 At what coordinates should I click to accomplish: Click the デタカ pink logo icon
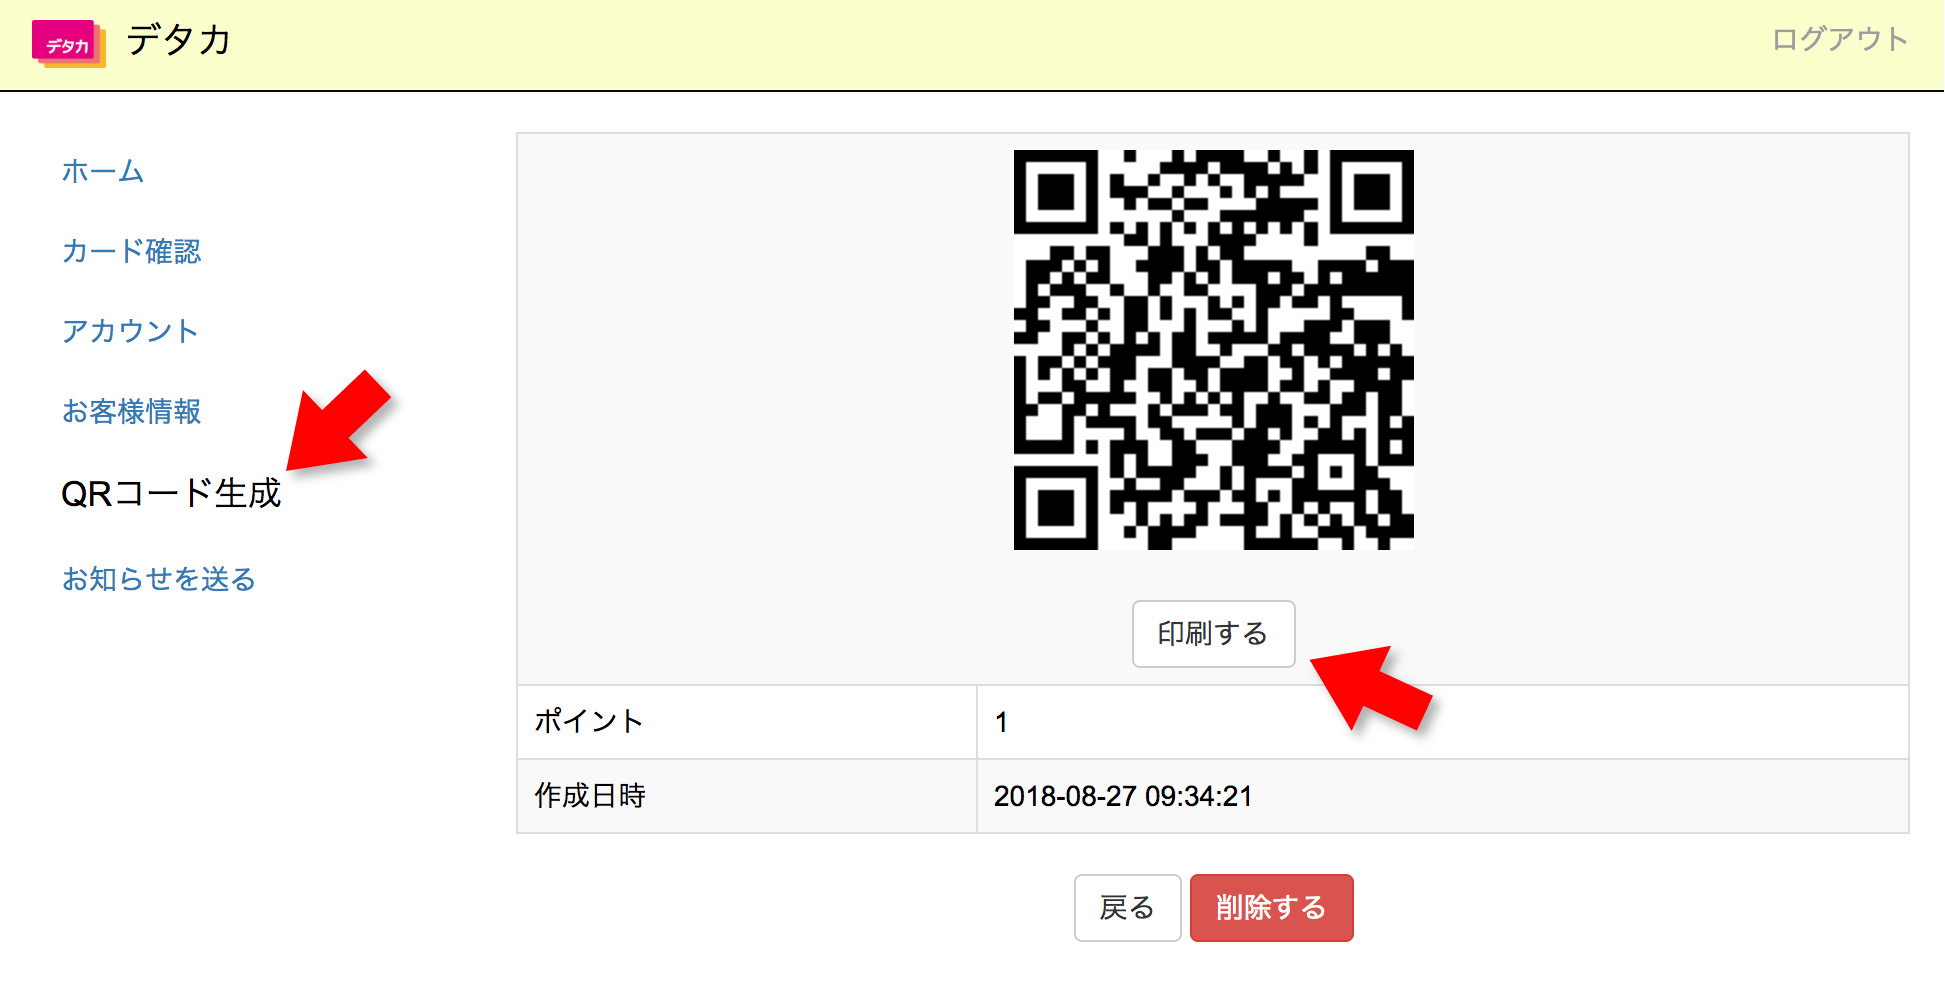click(69, 44)
